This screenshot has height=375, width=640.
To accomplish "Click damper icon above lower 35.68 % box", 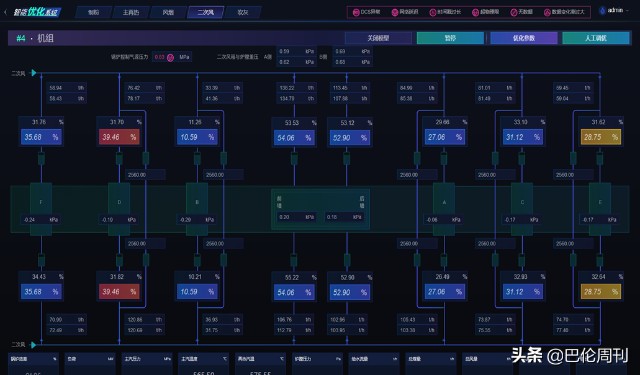I will (41, 260).
